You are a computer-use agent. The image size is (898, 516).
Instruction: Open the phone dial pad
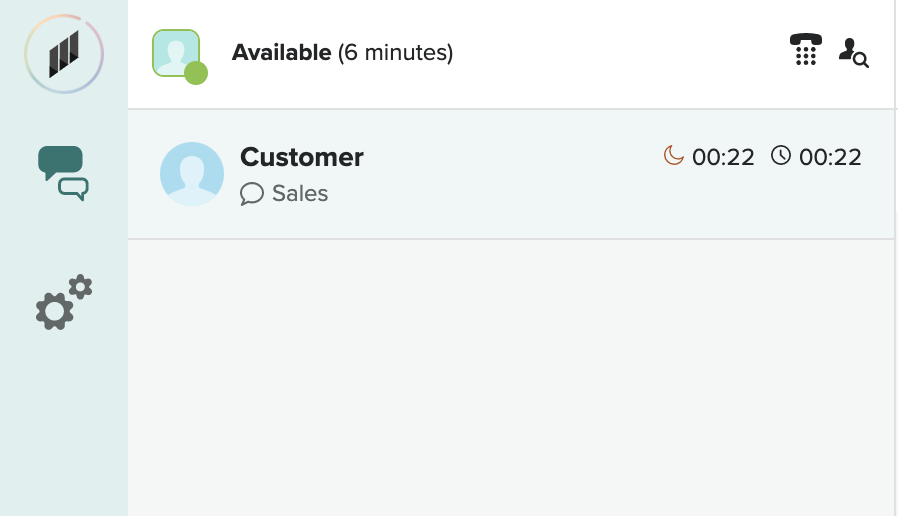point(805,50)
